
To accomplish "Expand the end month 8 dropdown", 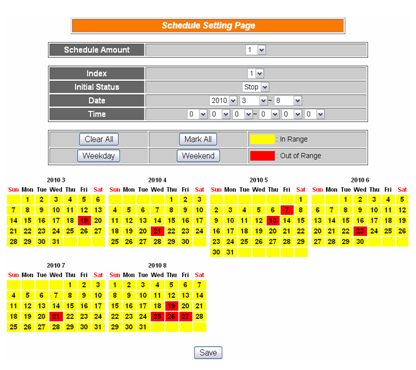I will tap(288, 101).
